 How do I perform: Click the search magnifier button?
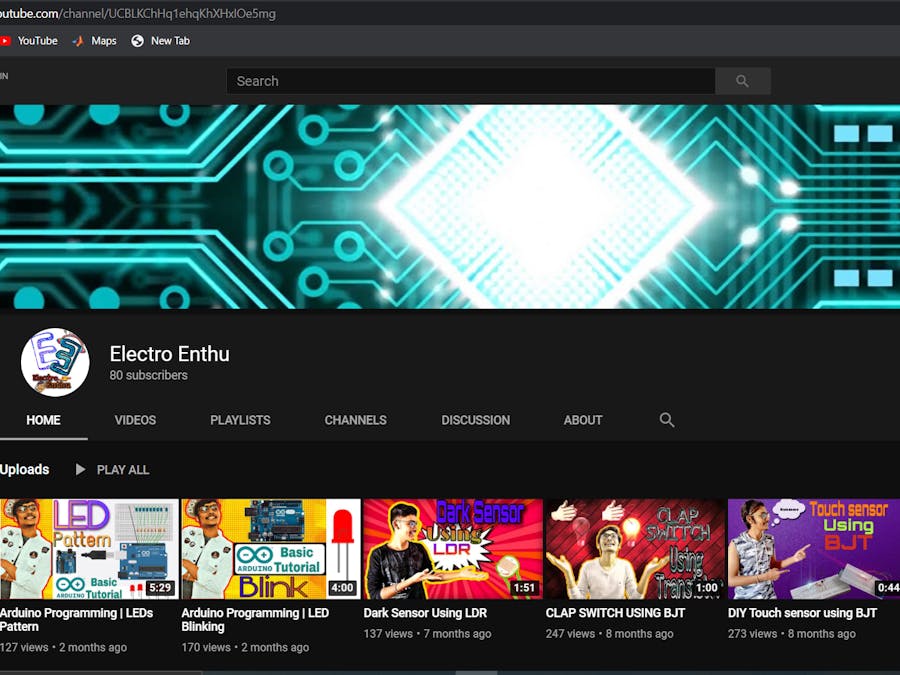[742, 81]
